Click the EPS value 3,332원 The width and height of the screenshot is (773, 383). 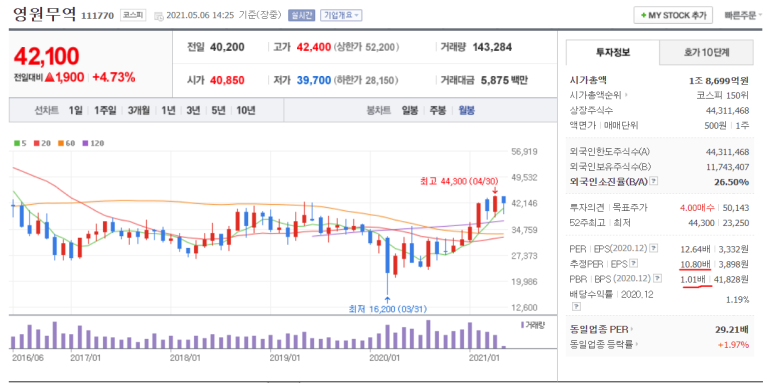point(735,248)
